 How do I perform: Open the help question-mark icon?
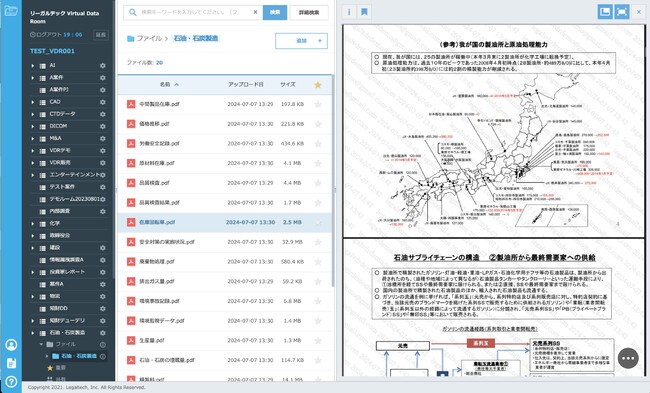[11, 381]
